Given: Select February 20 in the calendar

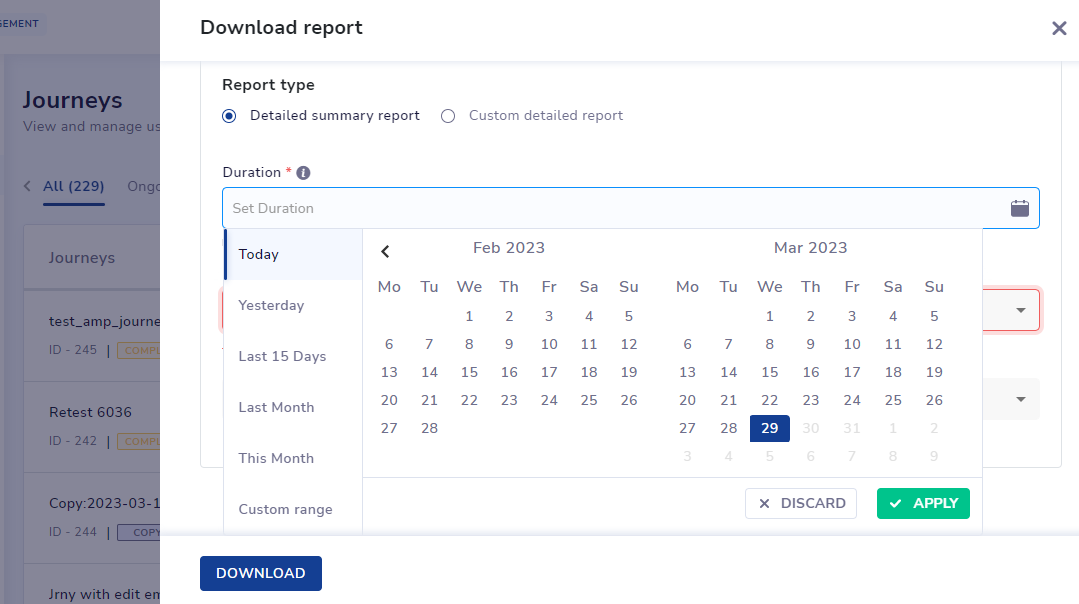Looking at the screenshot, I should tap(389, 400).
